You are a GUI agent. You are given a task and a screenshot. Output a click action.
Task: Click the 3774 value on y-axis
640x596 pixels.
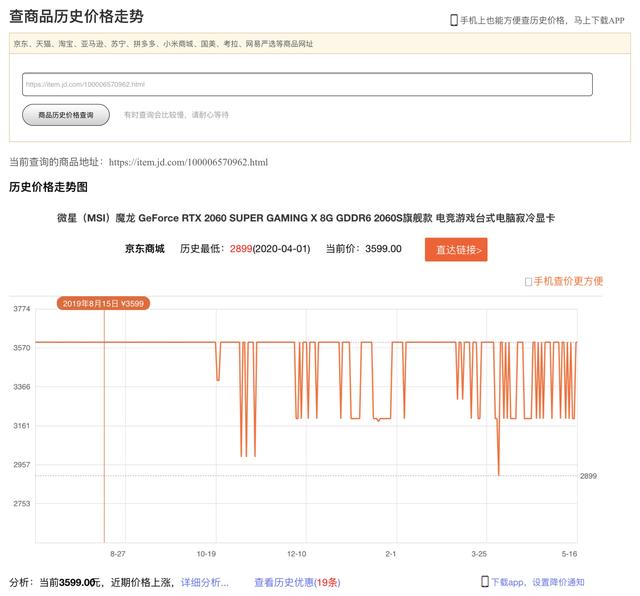(x=22, y=309)
